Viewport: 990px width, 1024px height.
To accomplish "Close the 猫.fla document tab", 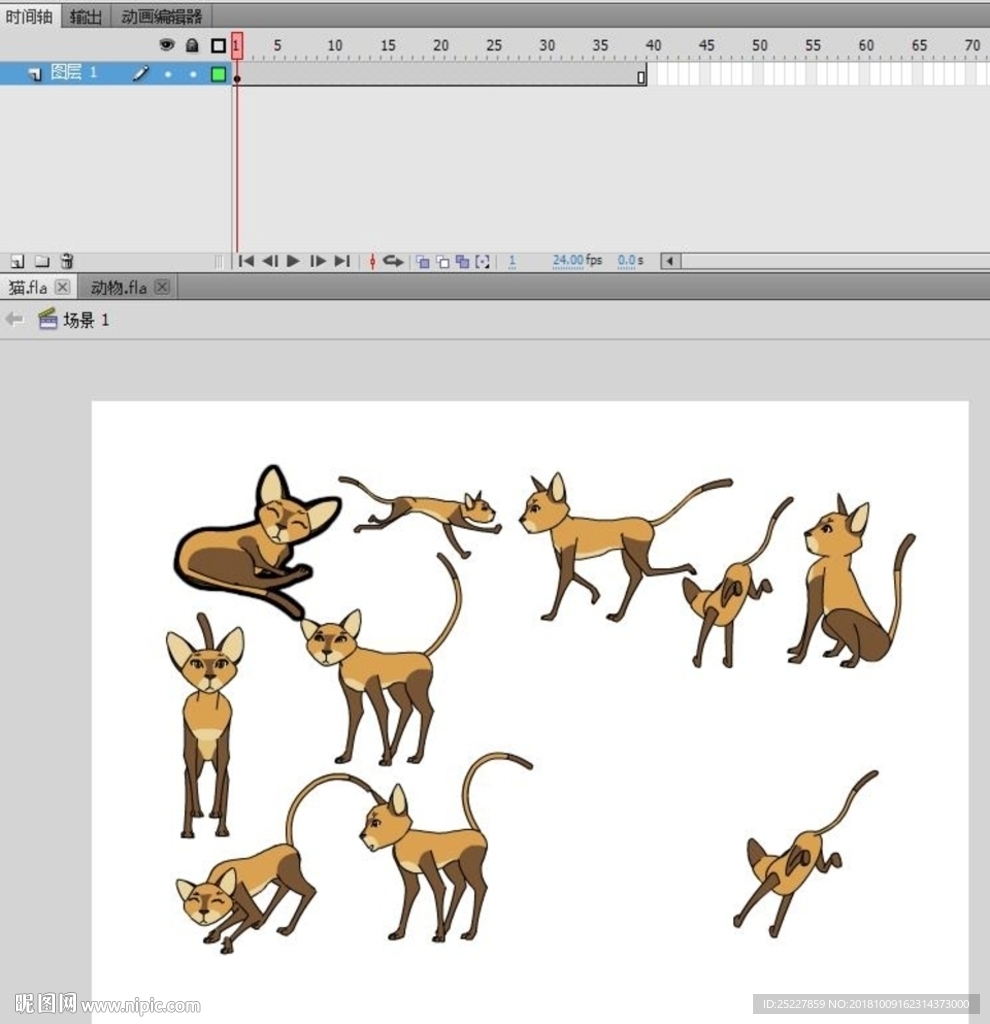I will 63,287.
